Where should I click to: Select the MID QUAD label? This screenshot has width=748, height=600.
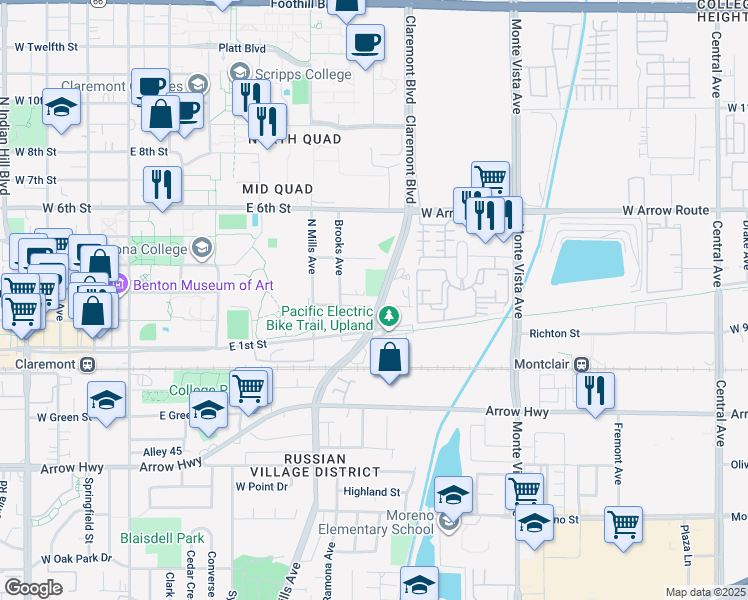278,189
